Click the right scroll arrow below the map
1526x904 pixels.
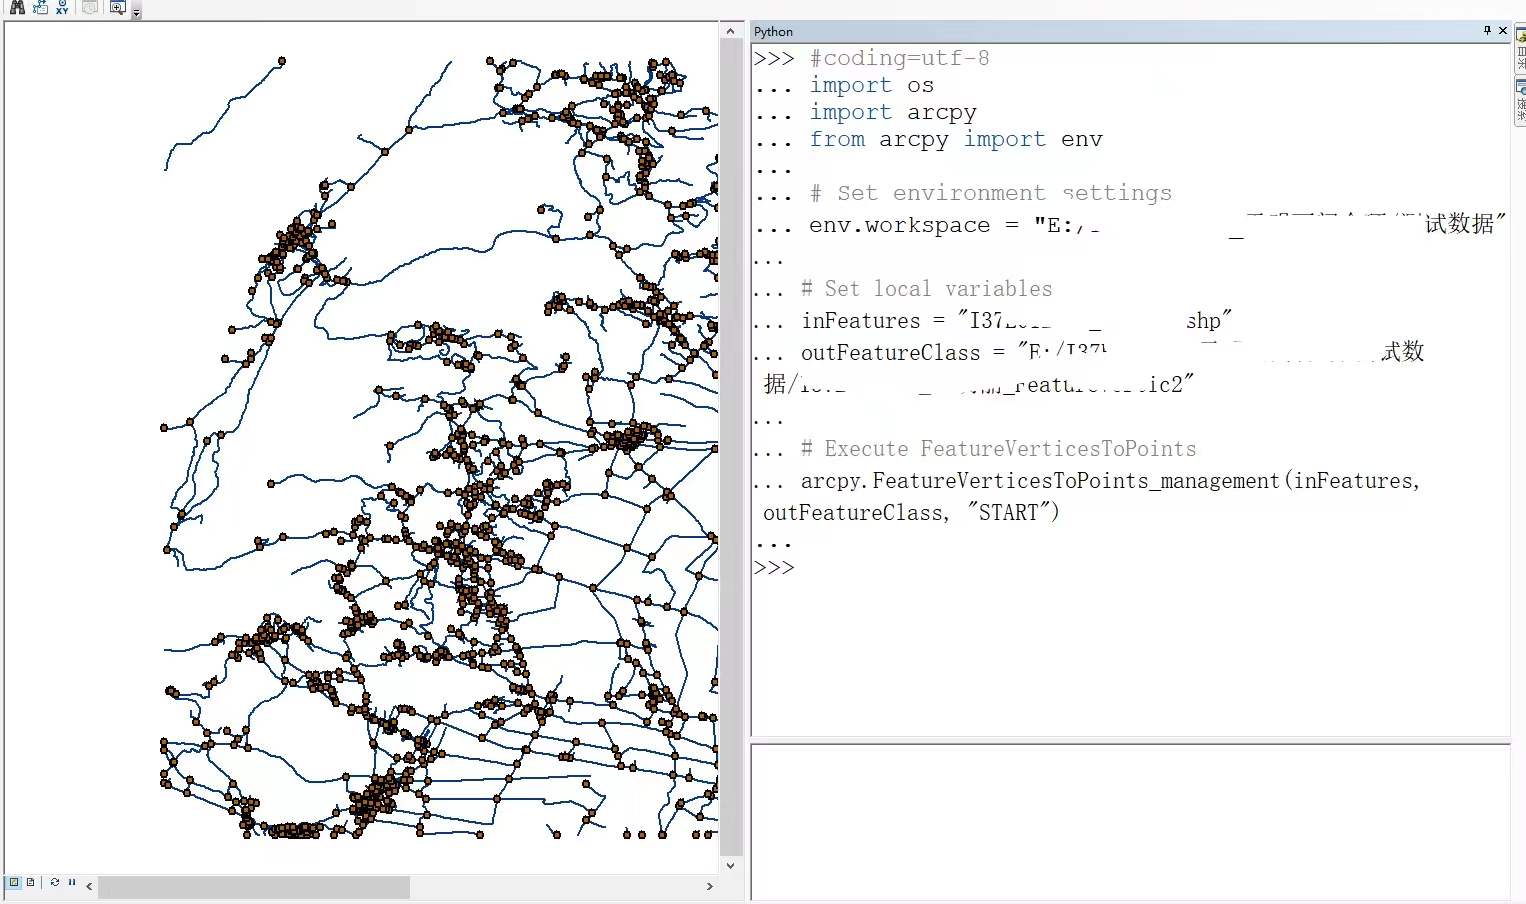[709, 886]
